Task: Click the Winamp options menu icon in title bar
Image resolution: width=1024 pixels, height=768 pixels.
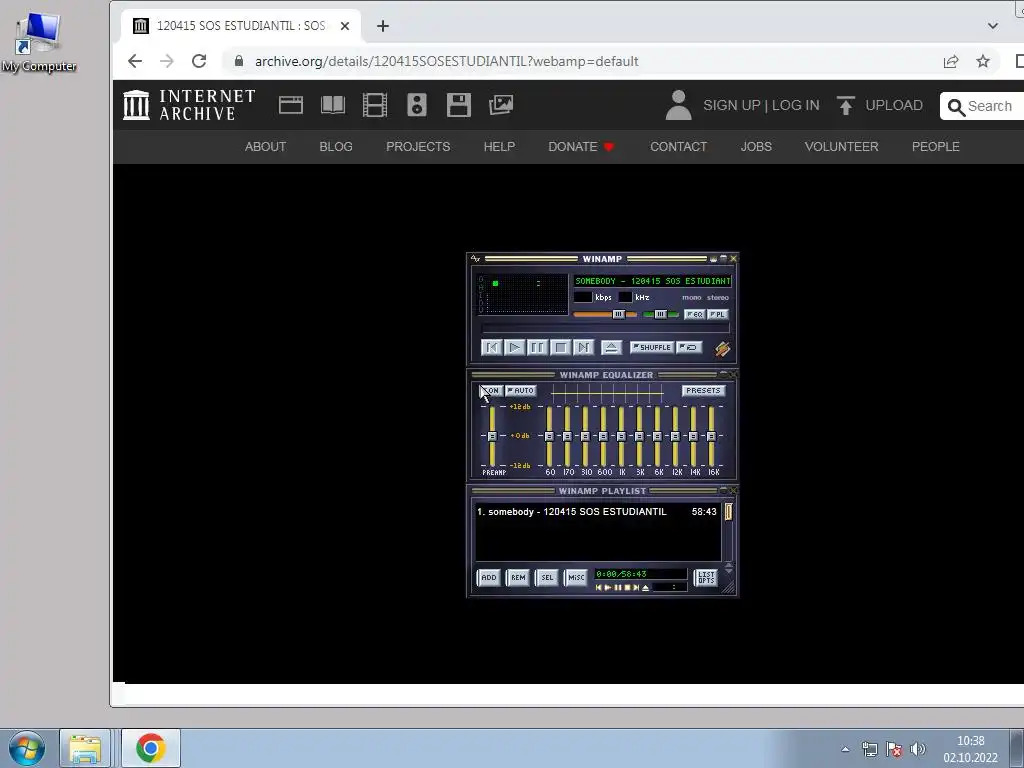Action: coord(475,259)
